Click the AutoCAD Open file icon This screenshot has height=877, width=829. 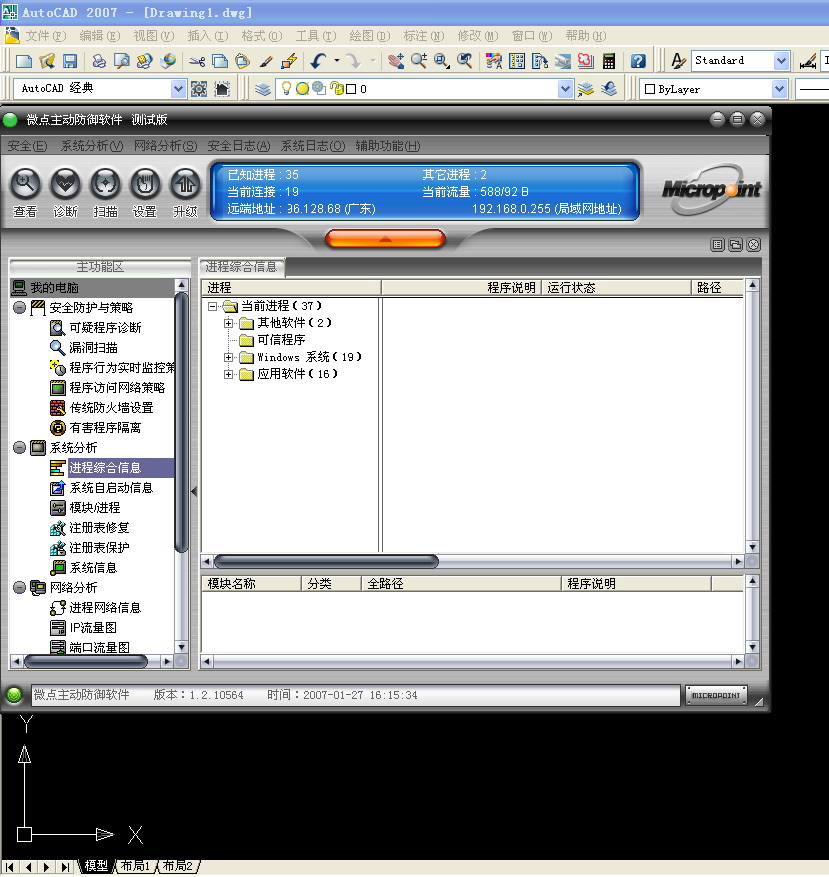[x=47, y=60]
